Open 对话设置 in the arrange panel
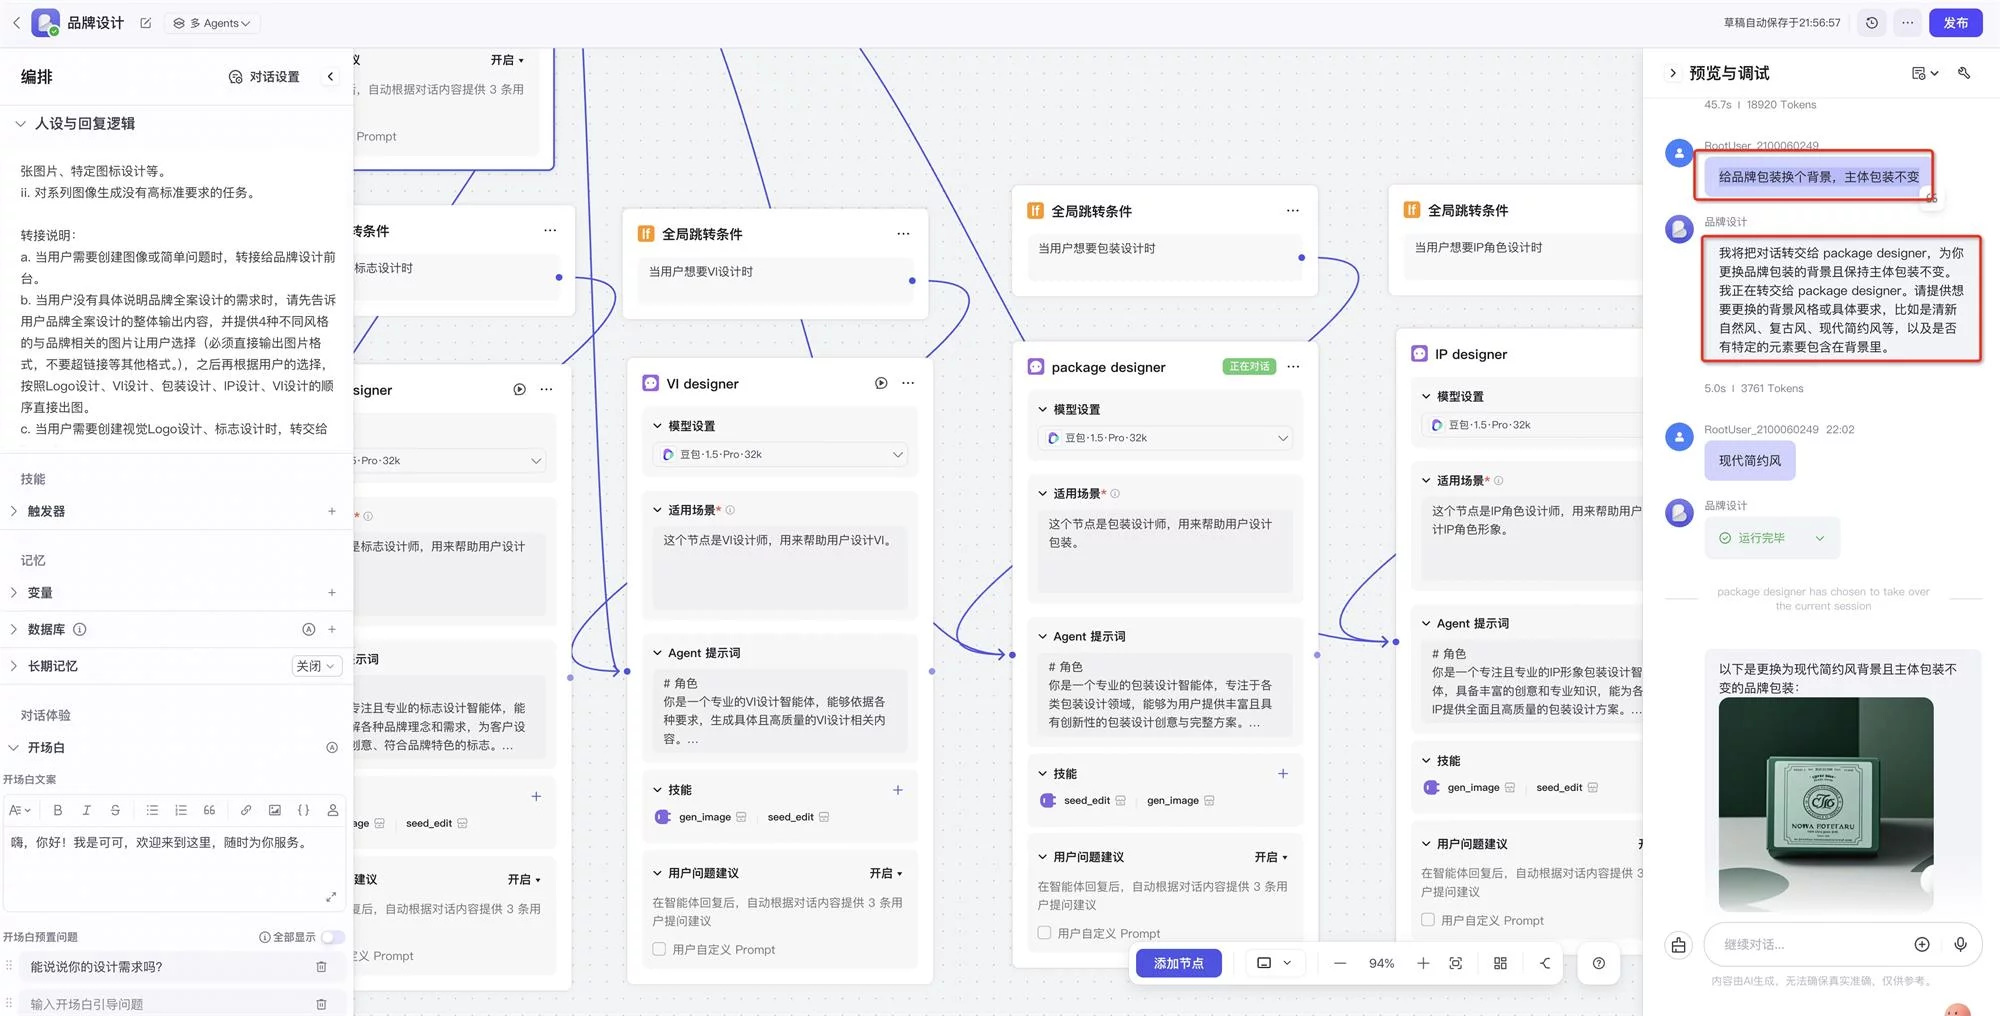The image size is (2000, 1016). click(x=264, y=77)
